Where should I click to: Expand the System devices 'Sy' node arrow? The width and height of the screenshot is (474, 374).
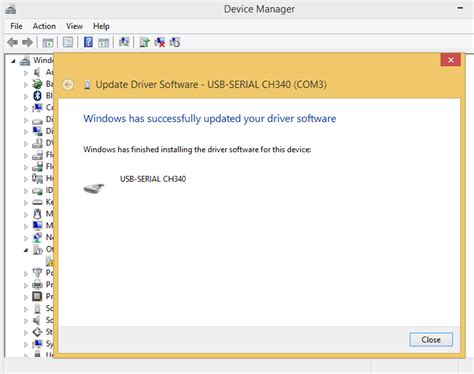[26, 344]
